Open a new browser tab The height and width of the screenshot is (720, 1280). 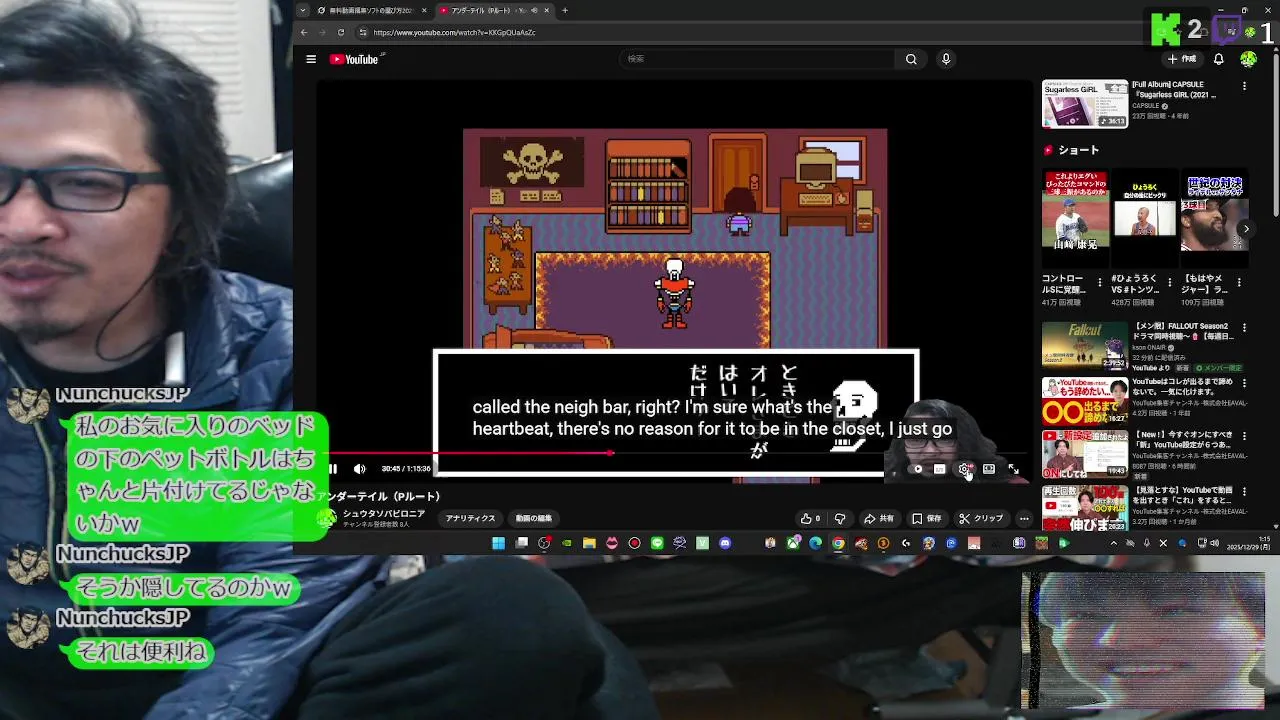(565, 10)
